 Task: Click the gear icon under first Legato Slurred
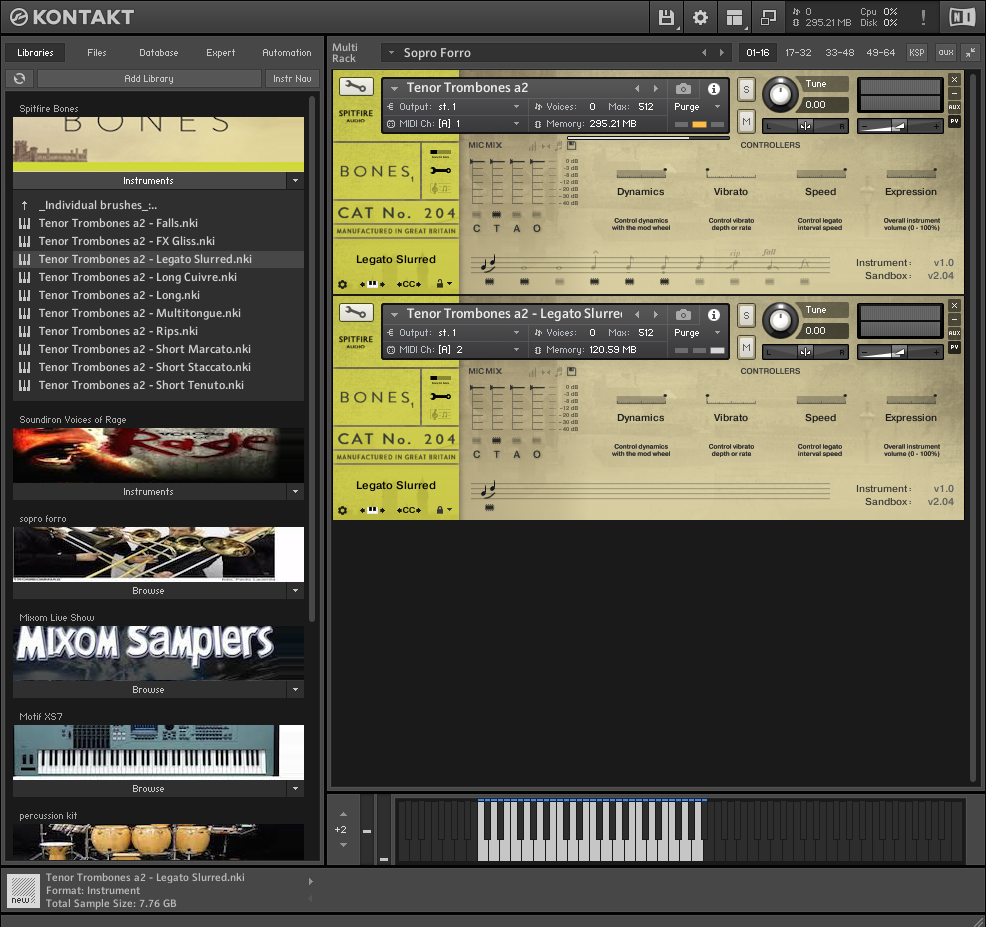coord(342,284)
